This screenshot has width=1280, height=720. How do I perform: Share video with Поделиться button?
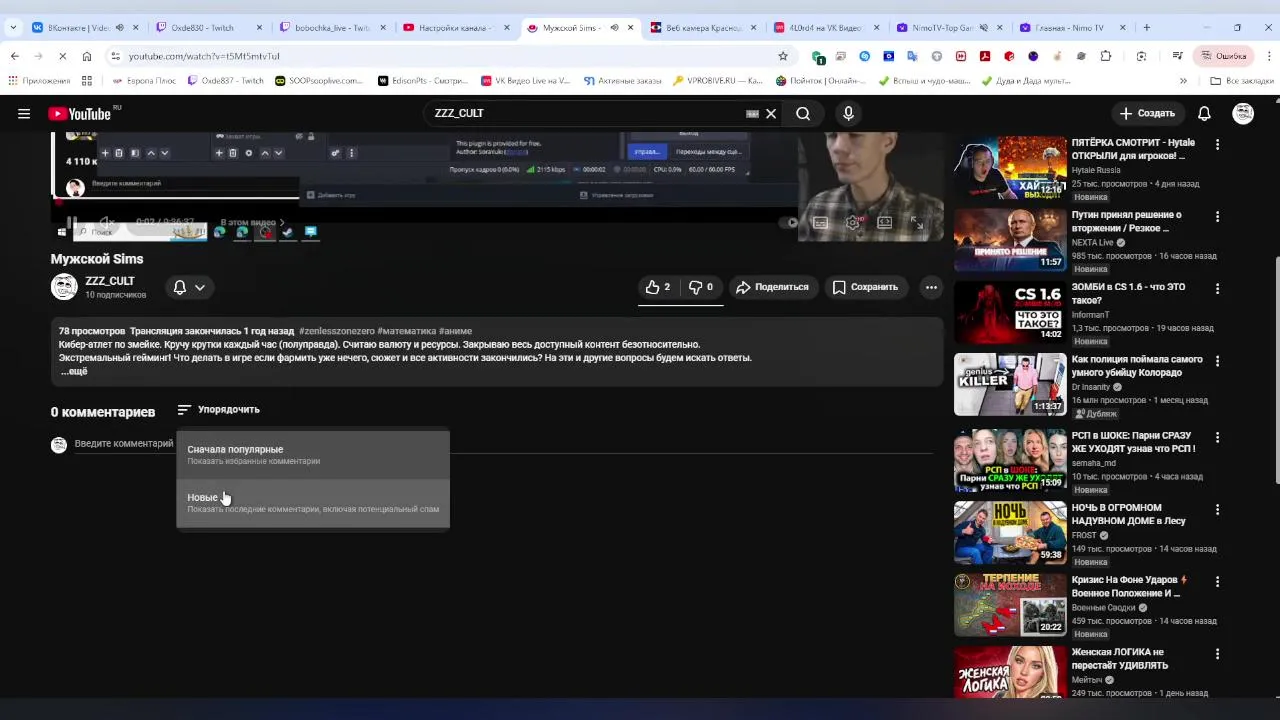(x=772, y=287)
